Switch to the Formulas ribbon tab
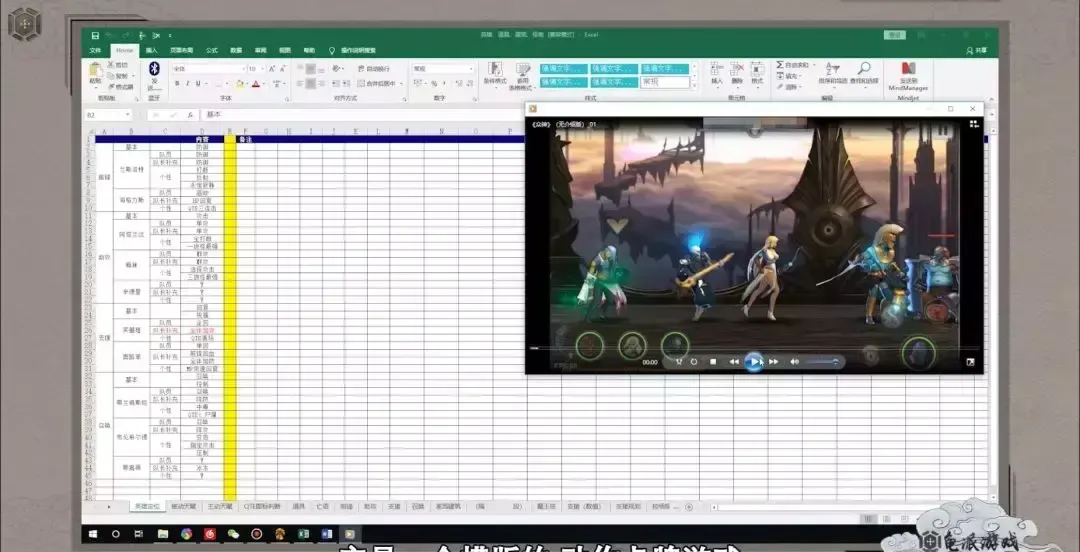Screen dimensions: 1080x552 point(211,50)
